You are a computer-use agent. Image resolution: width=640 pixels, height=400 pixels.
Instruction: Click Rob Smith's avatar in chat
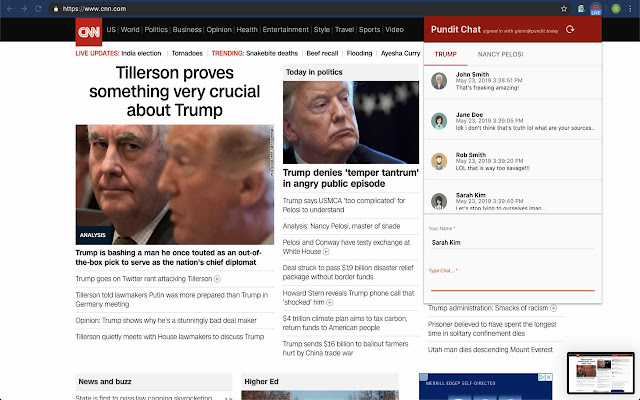point(439,161)
